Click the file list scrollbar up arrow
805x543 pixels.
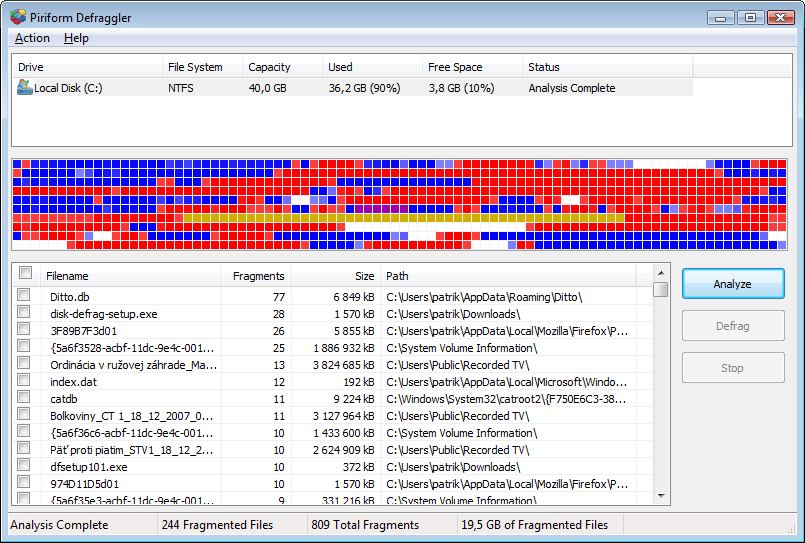click(x=661, y=273)
